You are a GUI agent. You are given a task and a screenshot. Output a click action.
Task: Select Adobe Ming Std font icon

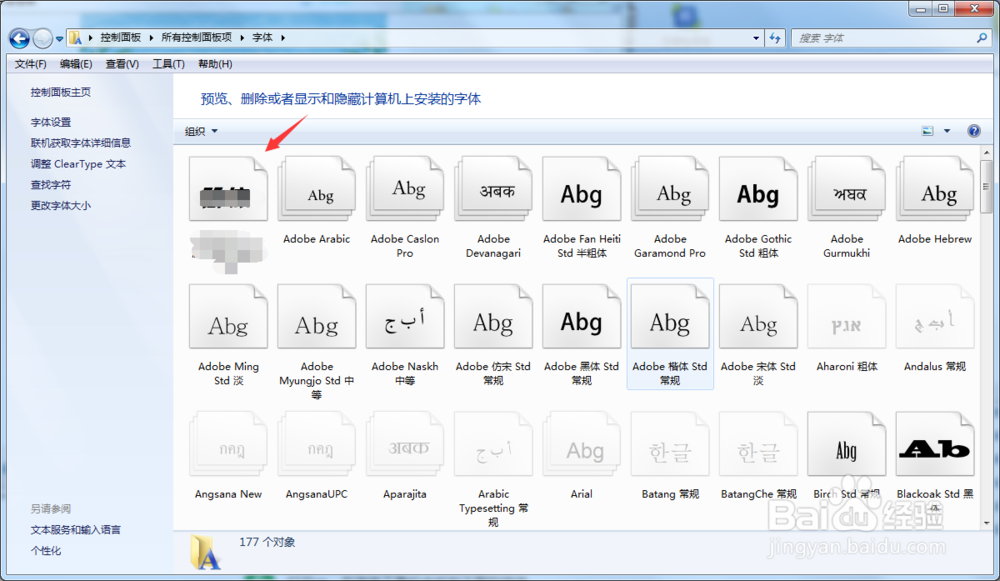tap(228, 317)
